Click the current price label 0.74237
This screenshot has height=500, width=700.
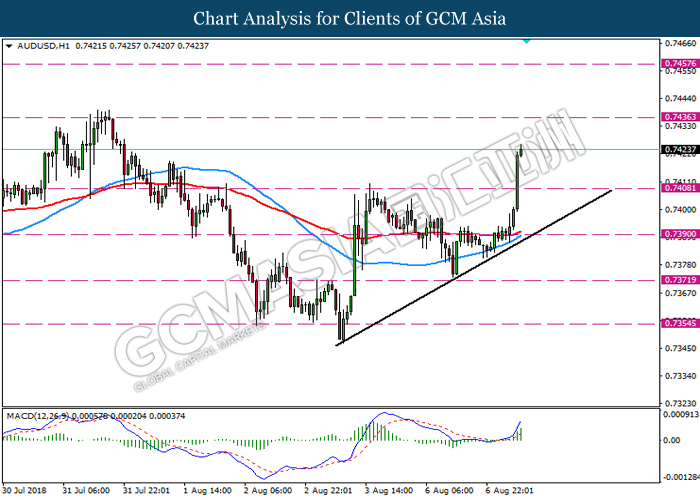coord(680,150)
